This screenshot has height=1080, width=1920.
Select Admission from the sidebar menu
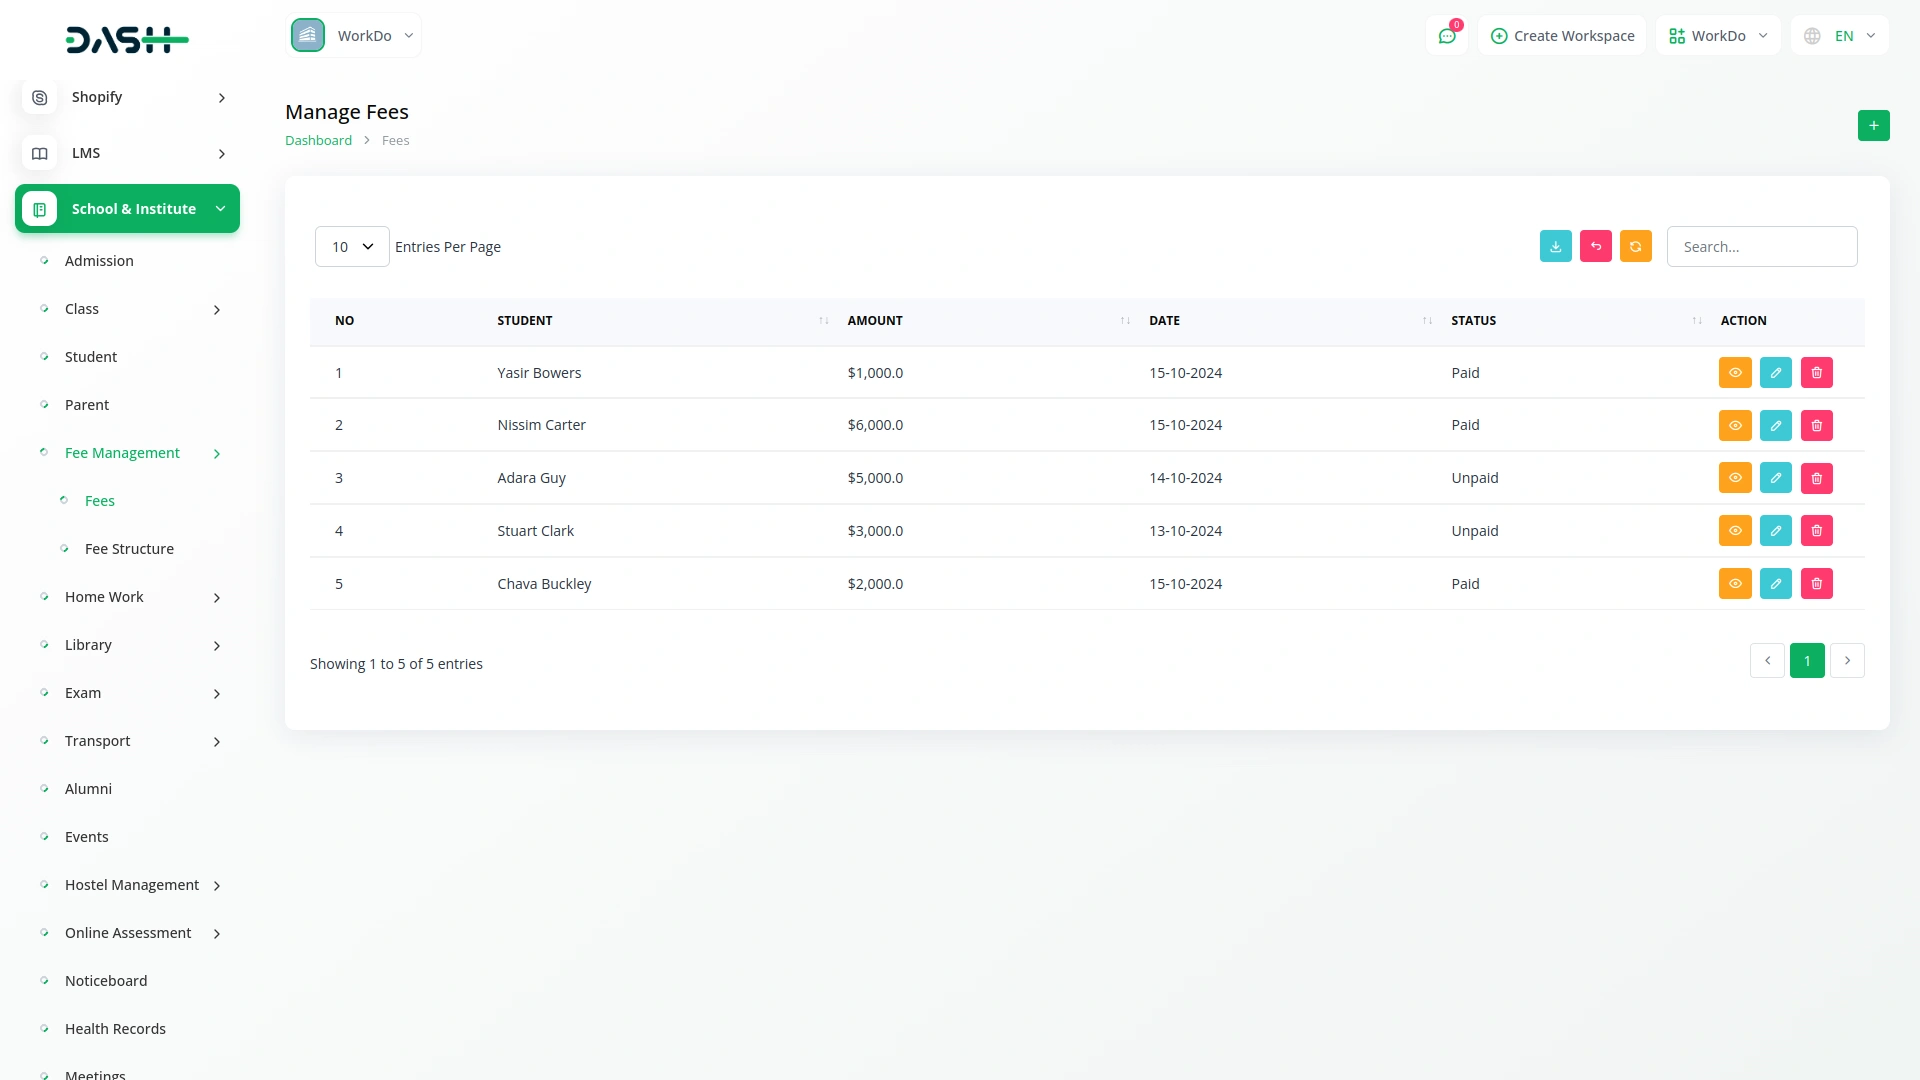[99, 261]
